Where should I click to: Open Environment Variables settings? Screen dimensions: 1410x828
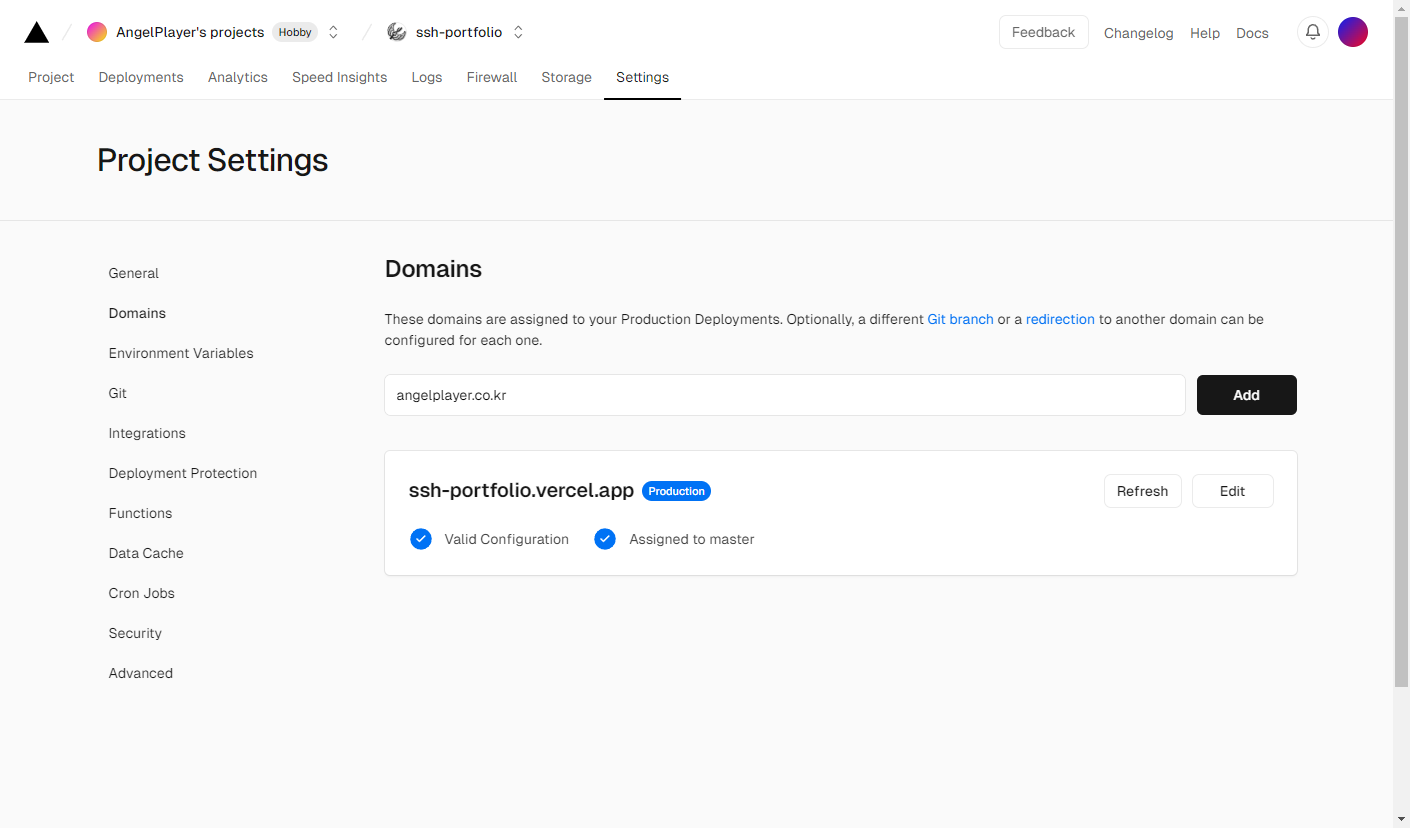[x=181, y=353]
